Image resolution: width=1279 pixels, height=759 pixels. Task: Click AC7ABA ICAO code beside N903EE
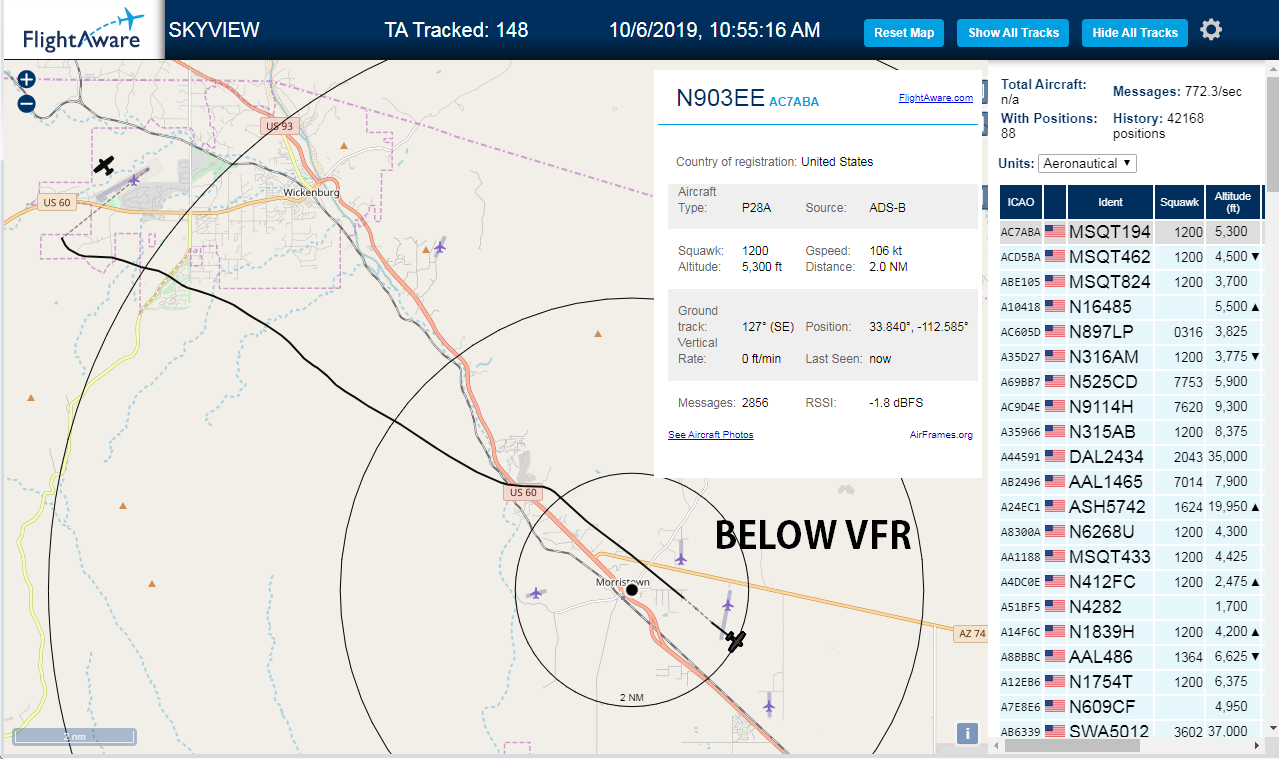click(794, 102)
